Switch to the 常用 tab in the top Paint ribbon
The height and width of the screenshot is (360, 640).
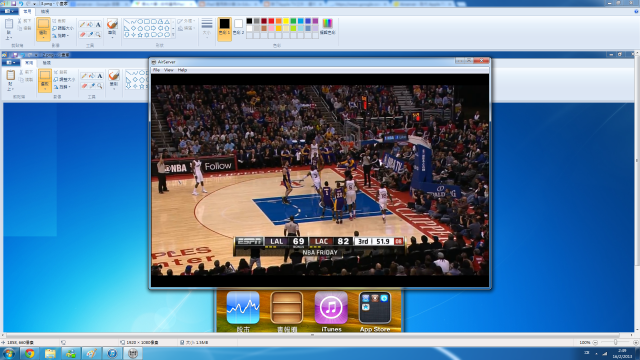point(27,11)
